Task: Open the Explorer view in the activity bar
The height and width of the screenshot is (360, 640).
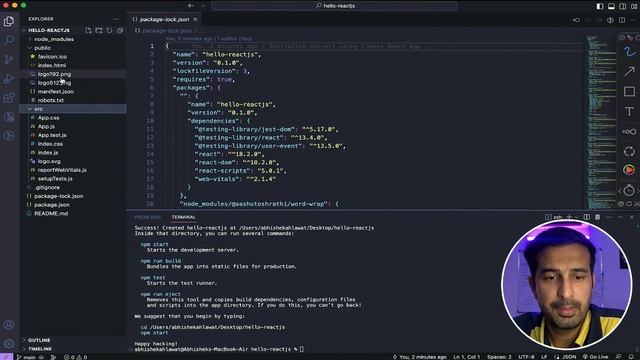Action: click(9, 21)
